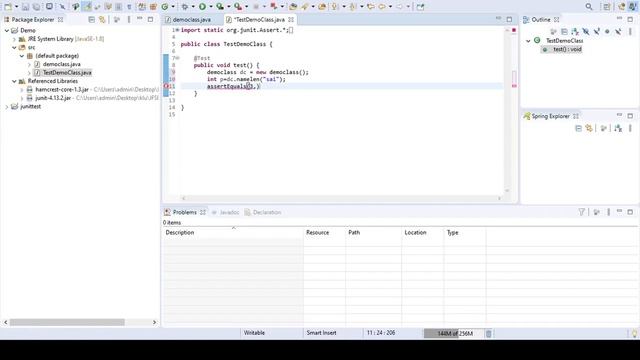Collapse TestDemoClass in Outline
The width and height of the screenshot is (640, 360).
[528, 41]
